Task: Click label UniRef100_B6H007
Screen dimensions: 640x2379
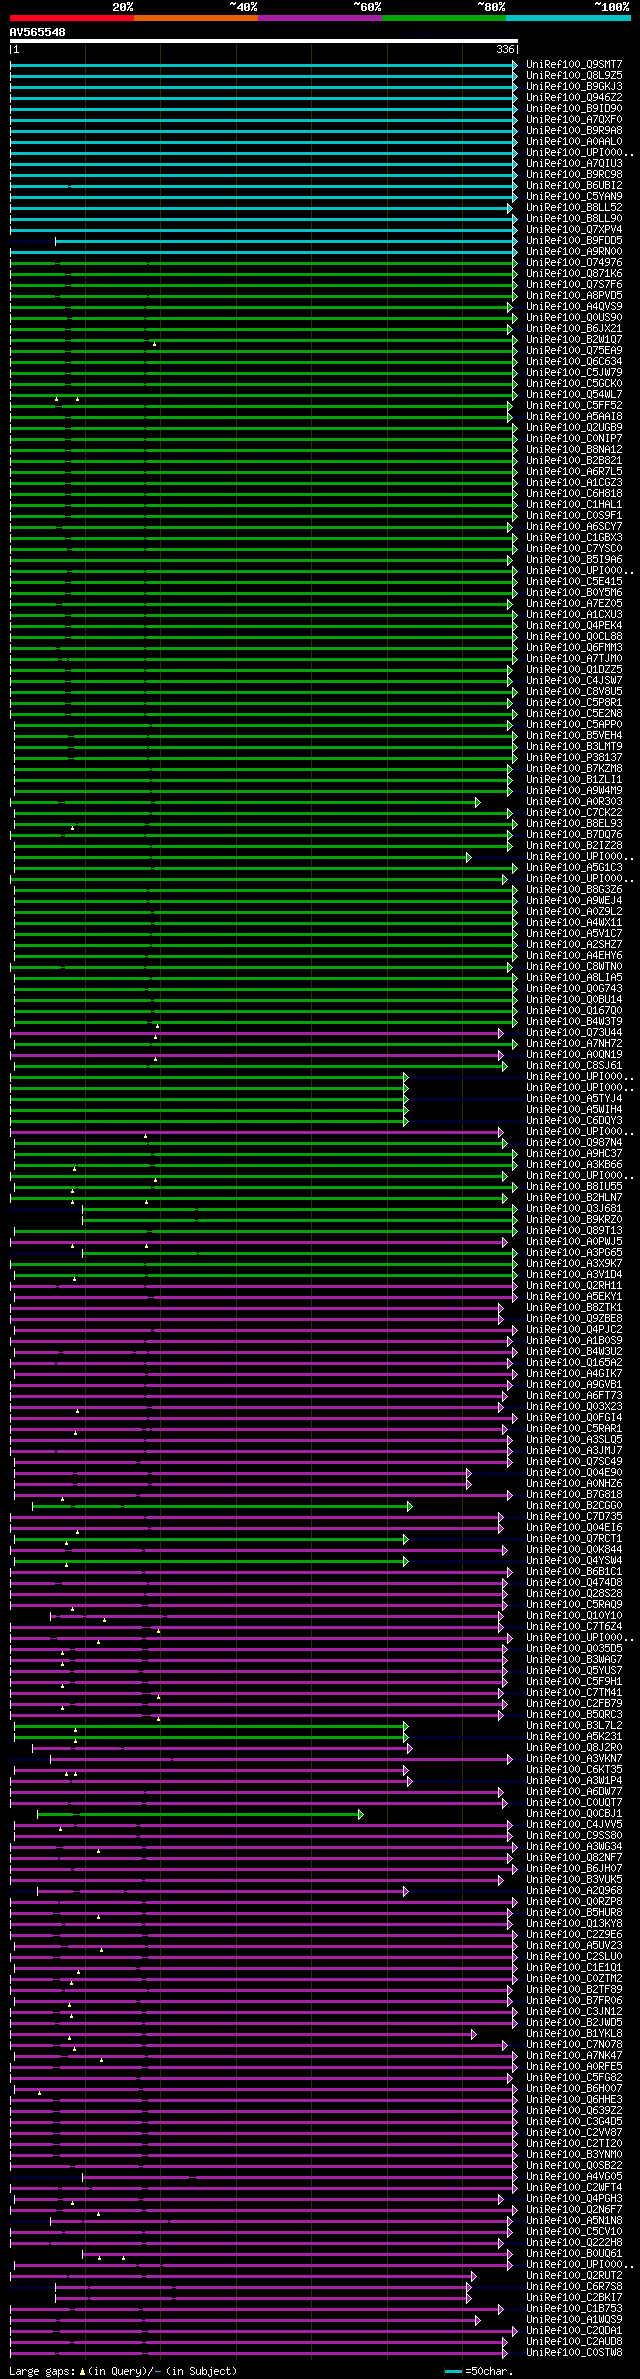Action: tap(574, 2088)
